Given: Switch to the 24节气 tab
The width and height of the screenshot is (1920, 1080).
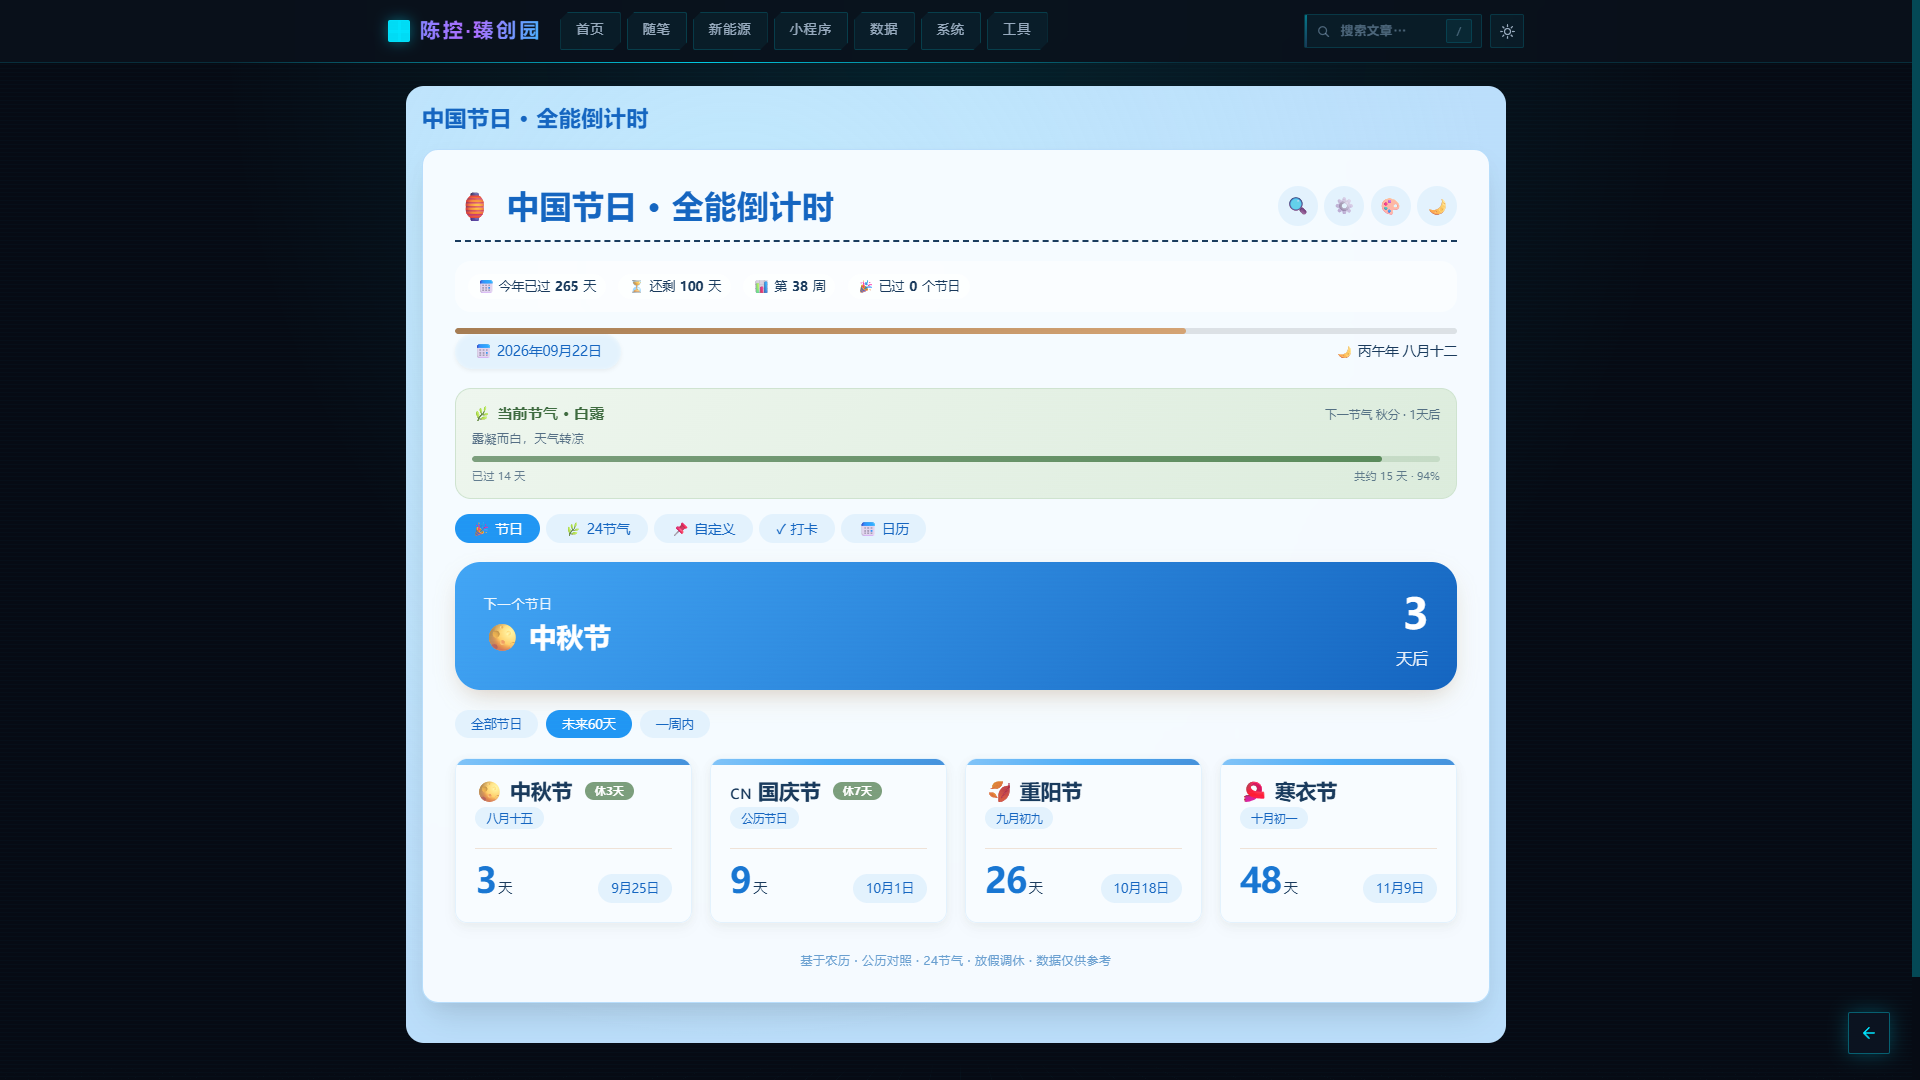Looking at the screenshot, I should pos(597,529).
